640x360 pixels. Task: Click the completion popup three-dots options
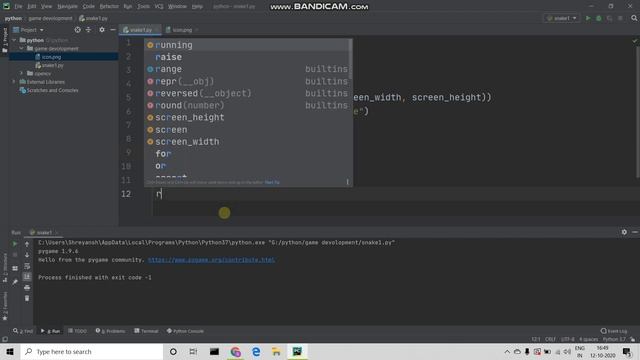[347, 182]
